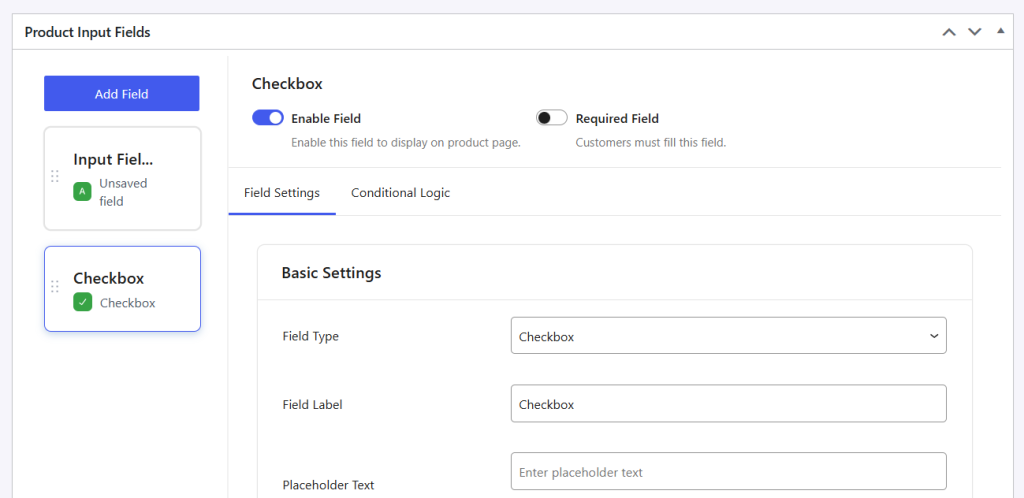Switch to the Conditional Logic tab
The width and height of the screenshot is (1024, 498).
point(400,193)
